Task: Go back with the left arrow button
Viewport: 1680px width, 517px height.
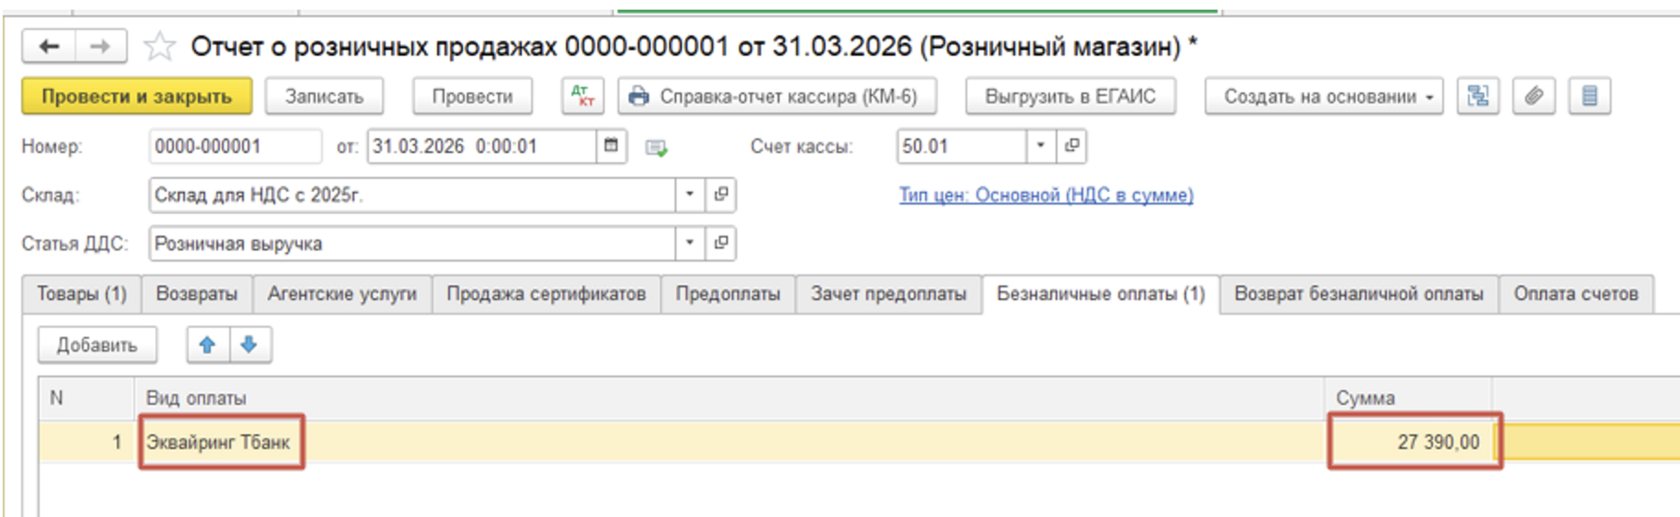Action: 48,46
